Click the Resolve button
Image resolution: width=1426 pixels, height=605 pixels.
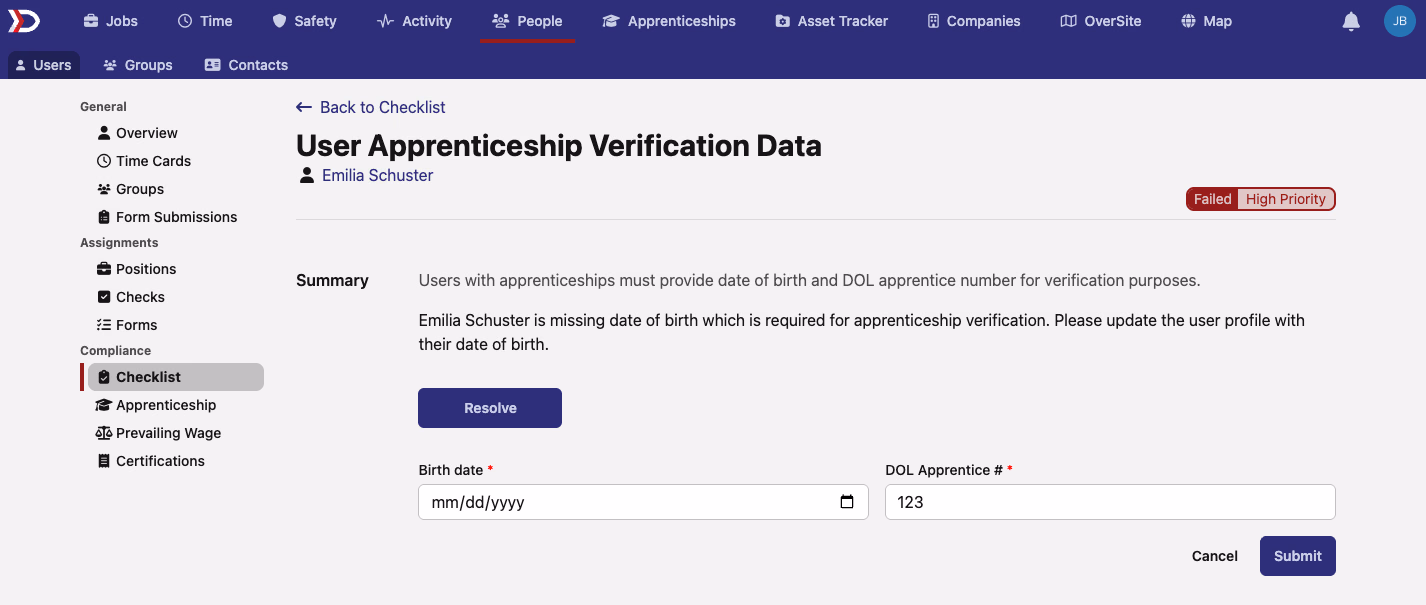[x=490, y=408]
